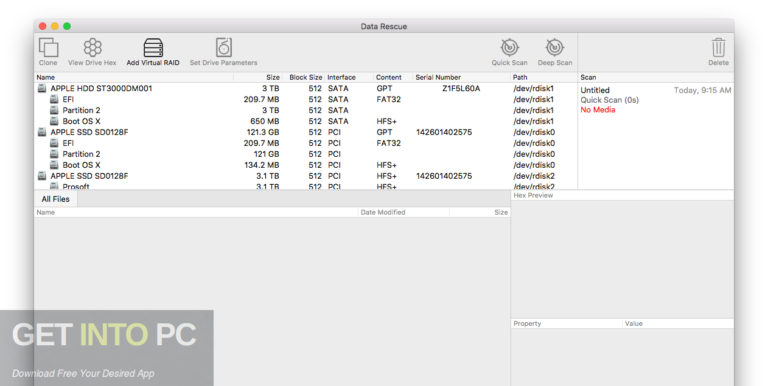Select the Untitled scan entry
Image resolution: width=768 pixels, height=386 pixels.
click(595, 90)
